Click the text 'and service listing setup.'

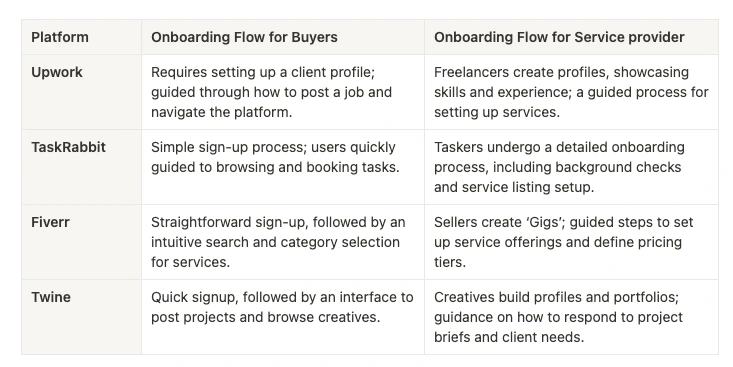pos(514,187)
